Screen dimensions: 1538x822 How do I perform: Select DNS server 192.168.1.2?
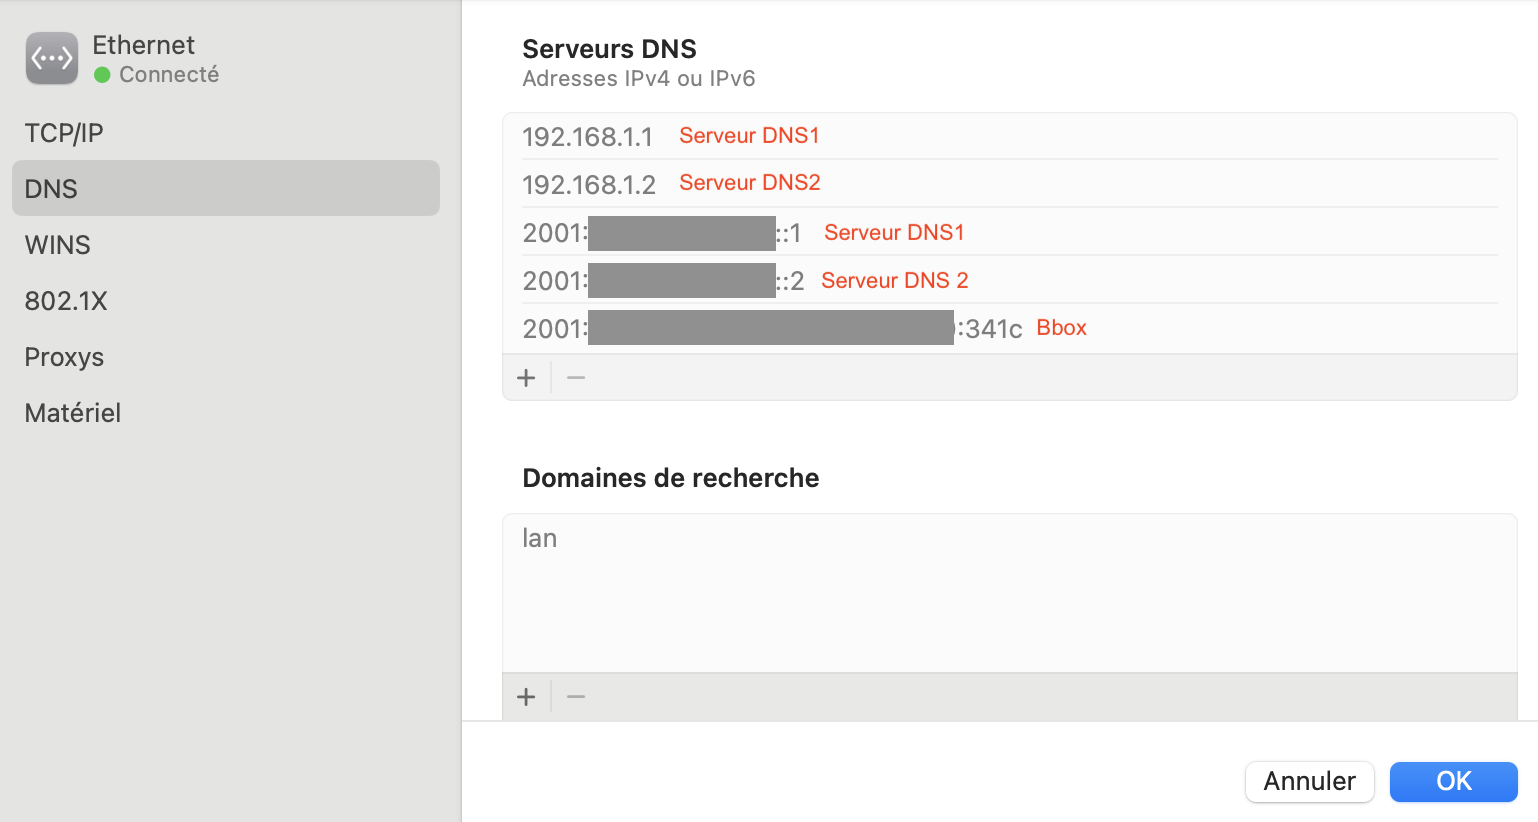point(1010,184)
